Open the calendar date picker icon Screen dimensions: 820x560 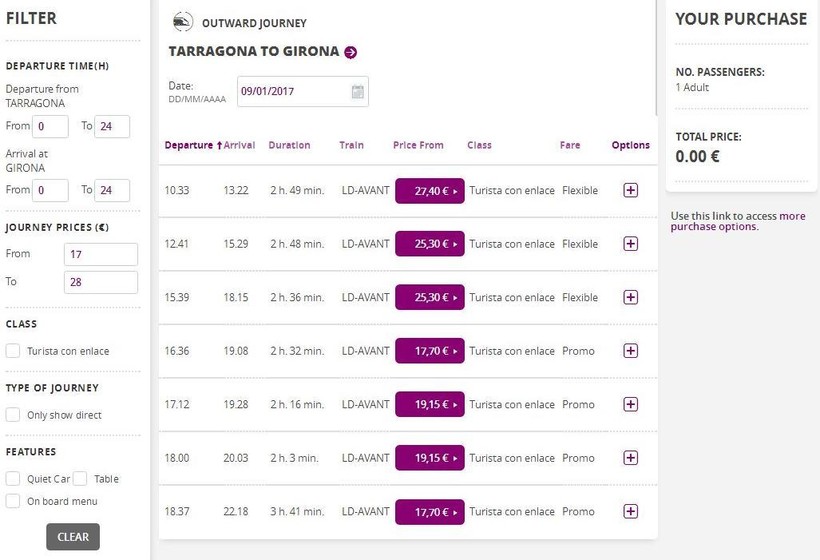click(357, 92)
